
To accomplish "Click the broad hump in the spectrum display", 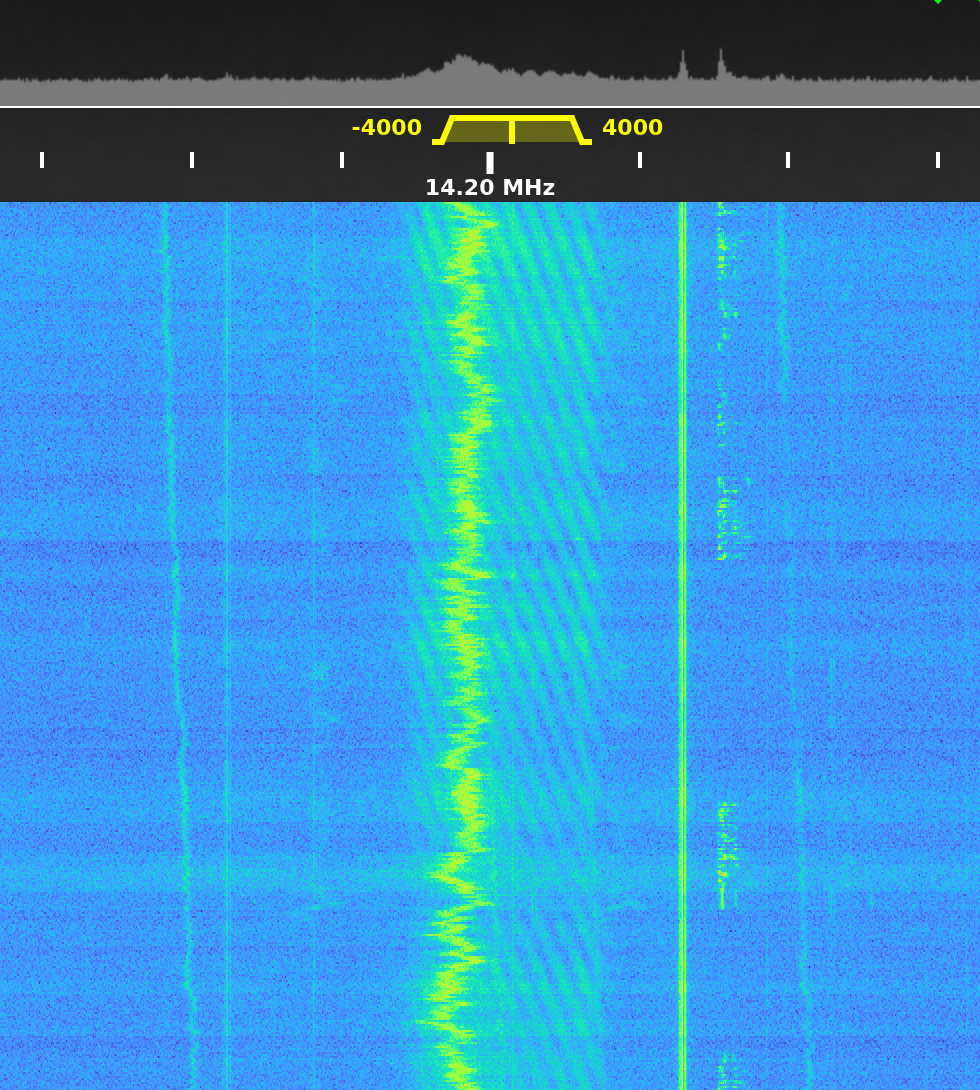I will click(x=462, y=68).
